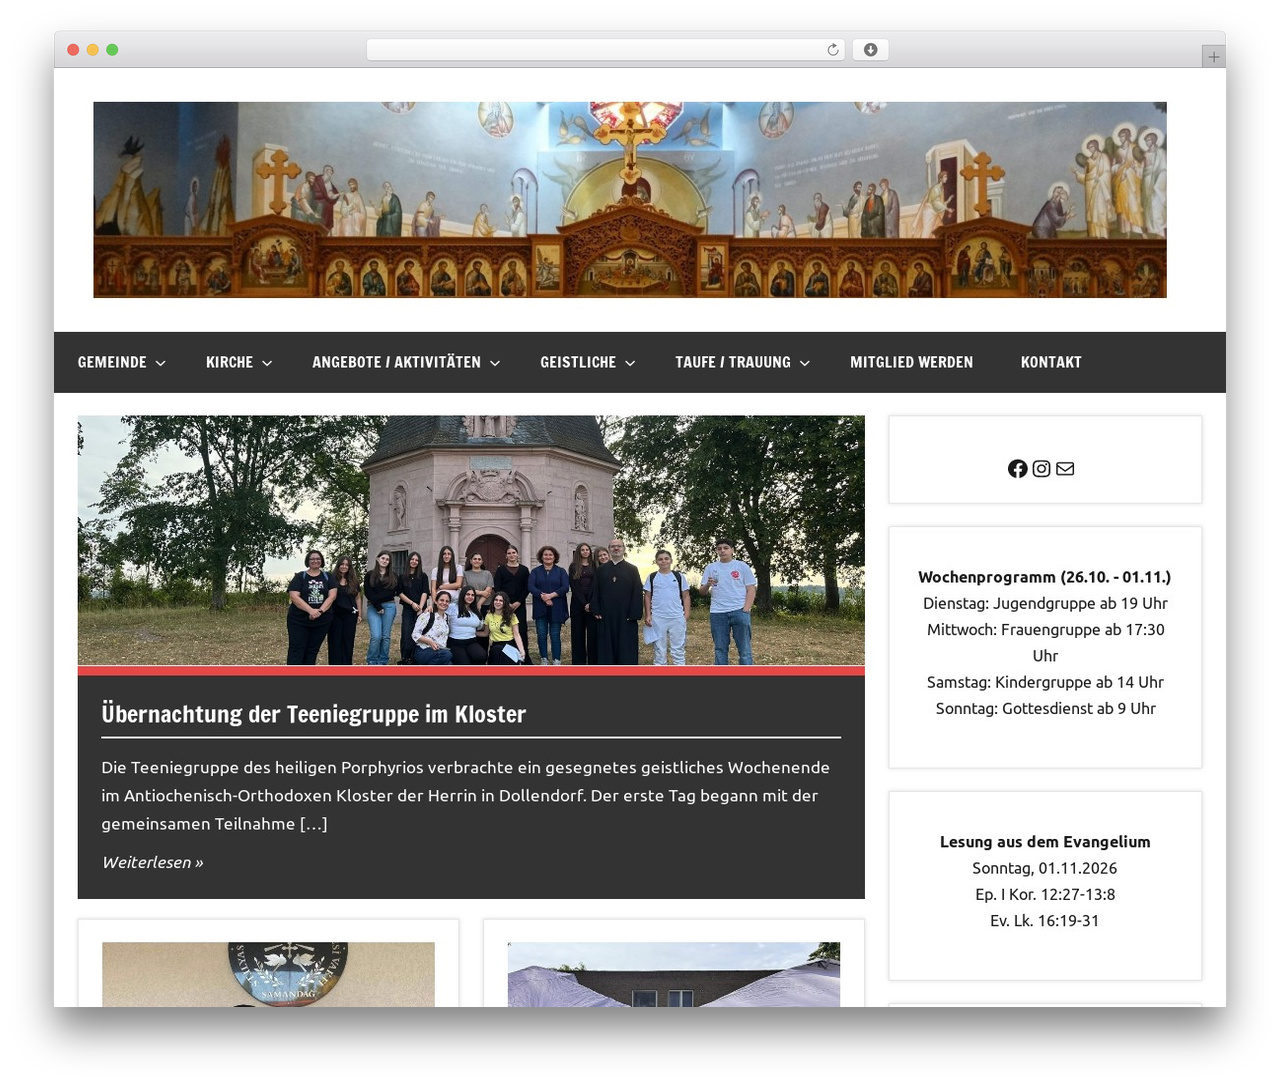Open the Mitglied werden page
The width and height of the screenshot is (1280, 1084).
[911, 362]
